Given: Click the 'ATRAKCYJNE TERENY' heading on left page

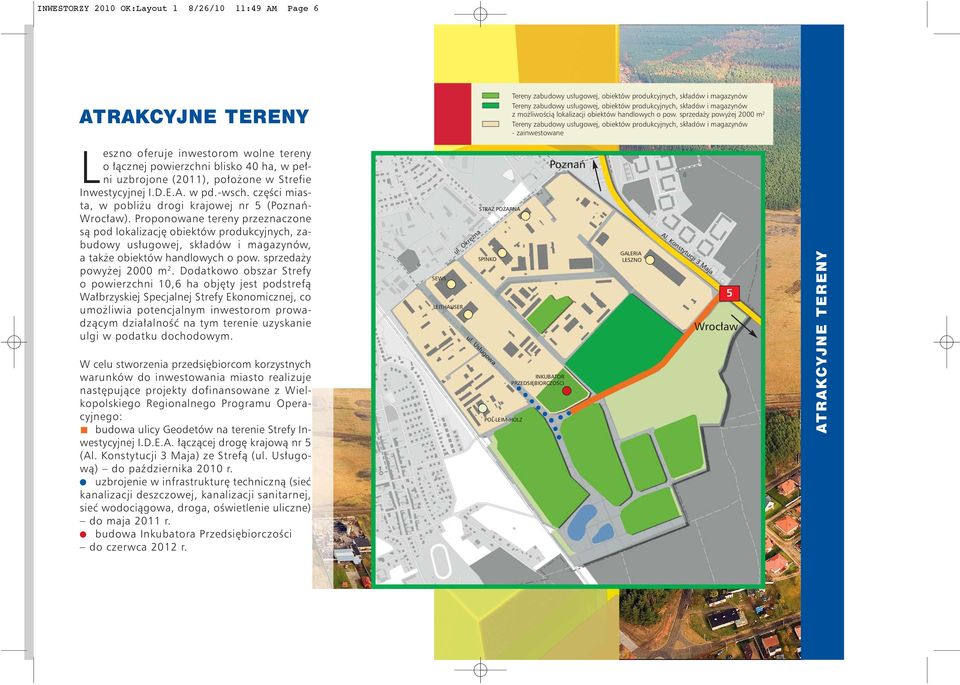Looking at the screenshot, I should tap(194, 117).
